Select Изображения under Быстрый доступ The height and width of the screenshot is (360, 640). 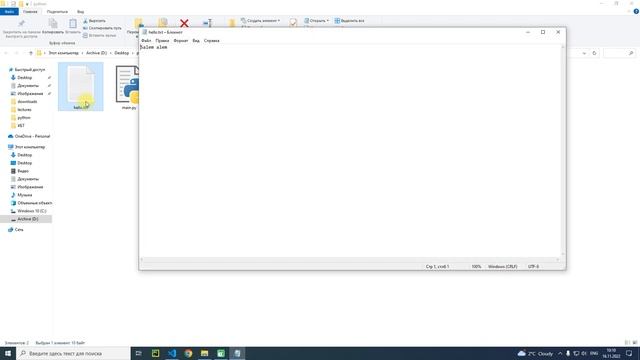pyautogui.click(x=30, y=93)
